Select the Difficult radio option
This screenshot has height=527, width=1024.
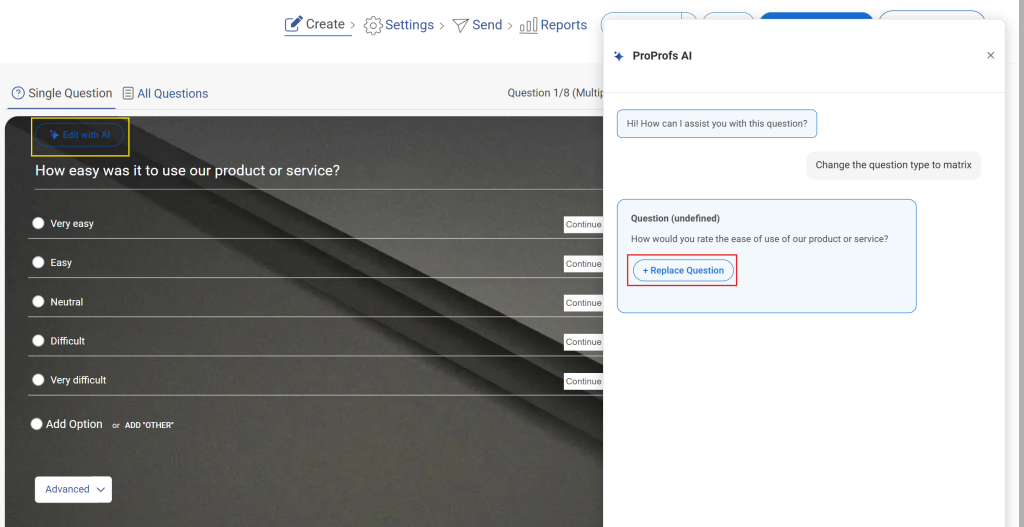(38, 341)
